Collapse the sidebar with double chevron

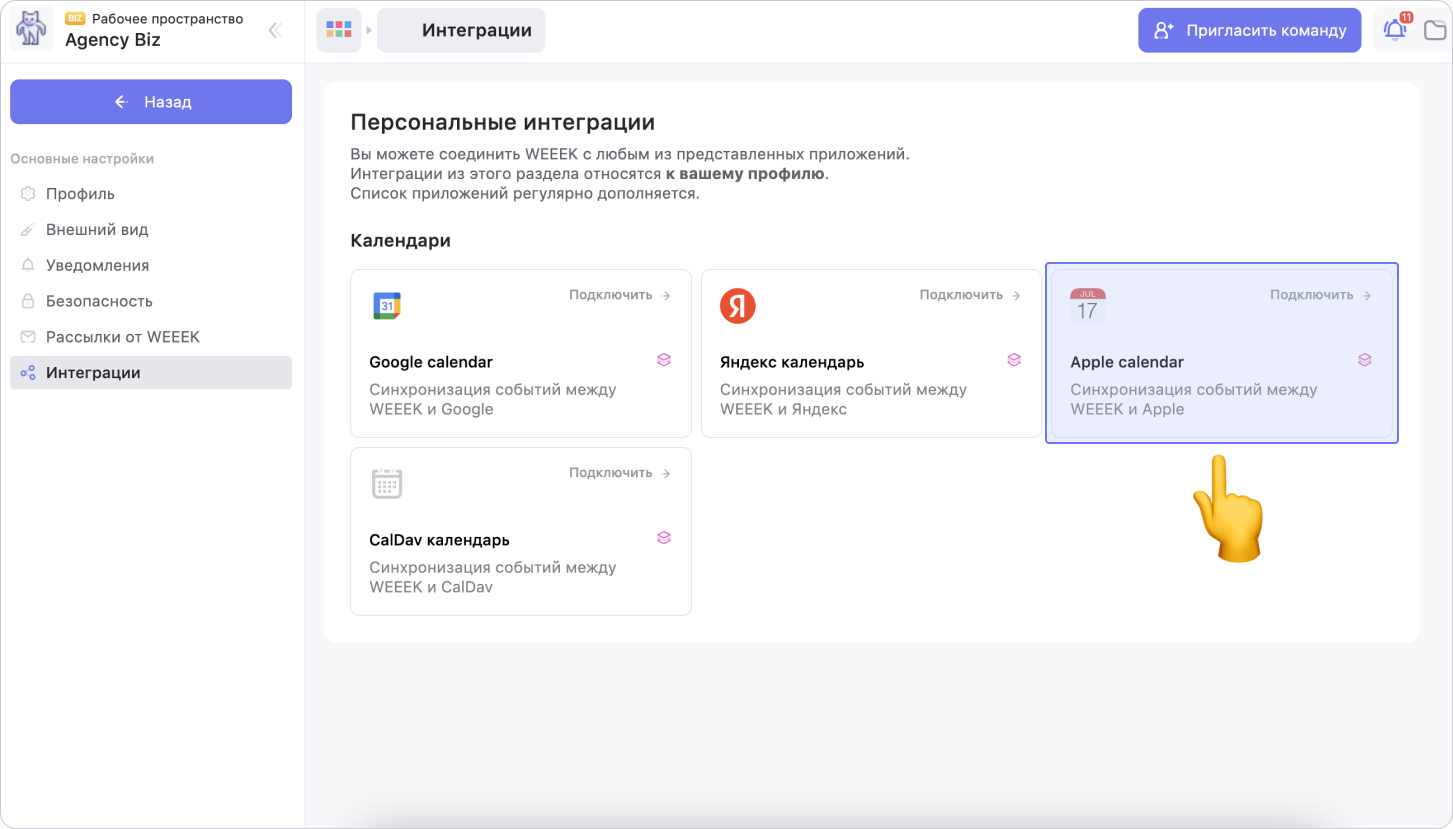(275, 30)
